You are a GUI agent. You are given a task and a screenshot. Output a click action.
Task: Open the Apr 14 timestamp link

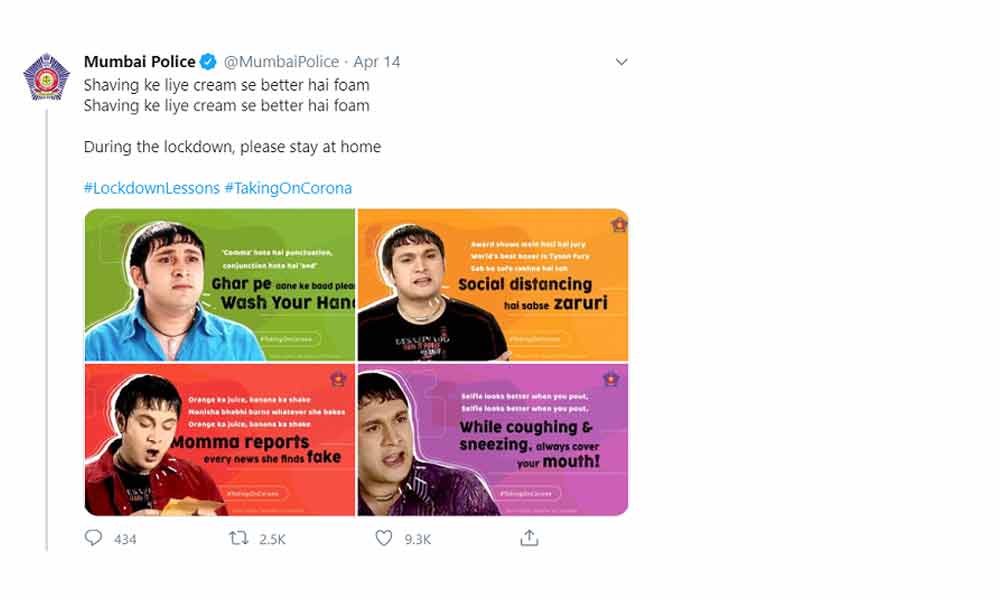pyautogui.click(x=377, y=62)
